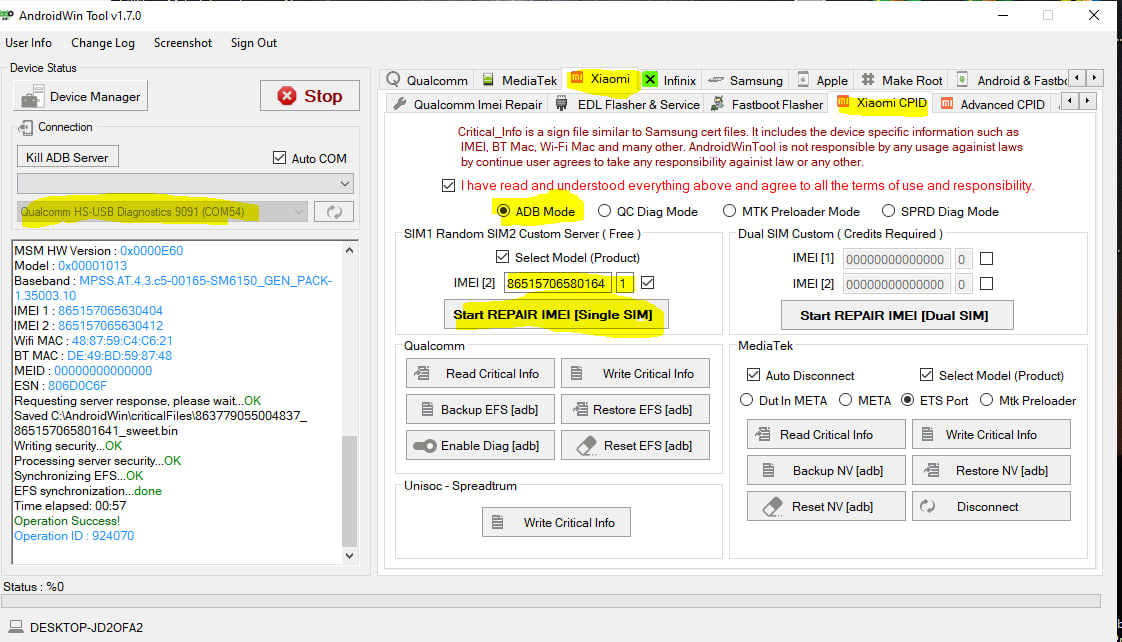1122x642 pixels.
Task: Select the Xiaomi CPID sub-tab
Action: pyautogui.click(x=882, y=103)
